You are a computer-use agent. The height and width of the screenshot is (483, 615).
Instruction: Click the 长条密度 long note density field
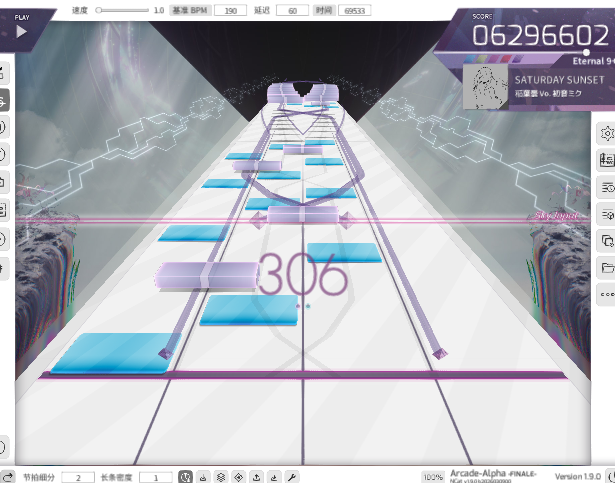point(156,477)
